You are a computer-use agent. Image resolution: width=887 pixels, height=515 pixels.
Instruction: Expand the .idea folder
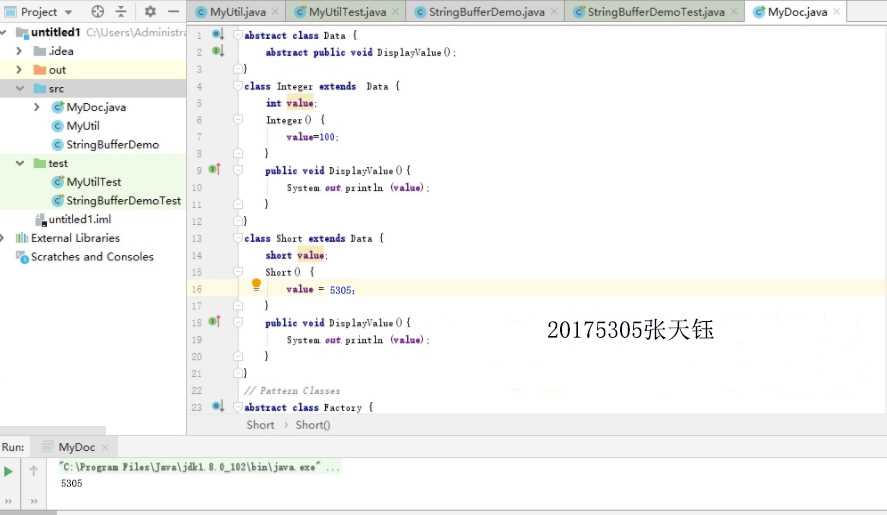click(20, 51)
